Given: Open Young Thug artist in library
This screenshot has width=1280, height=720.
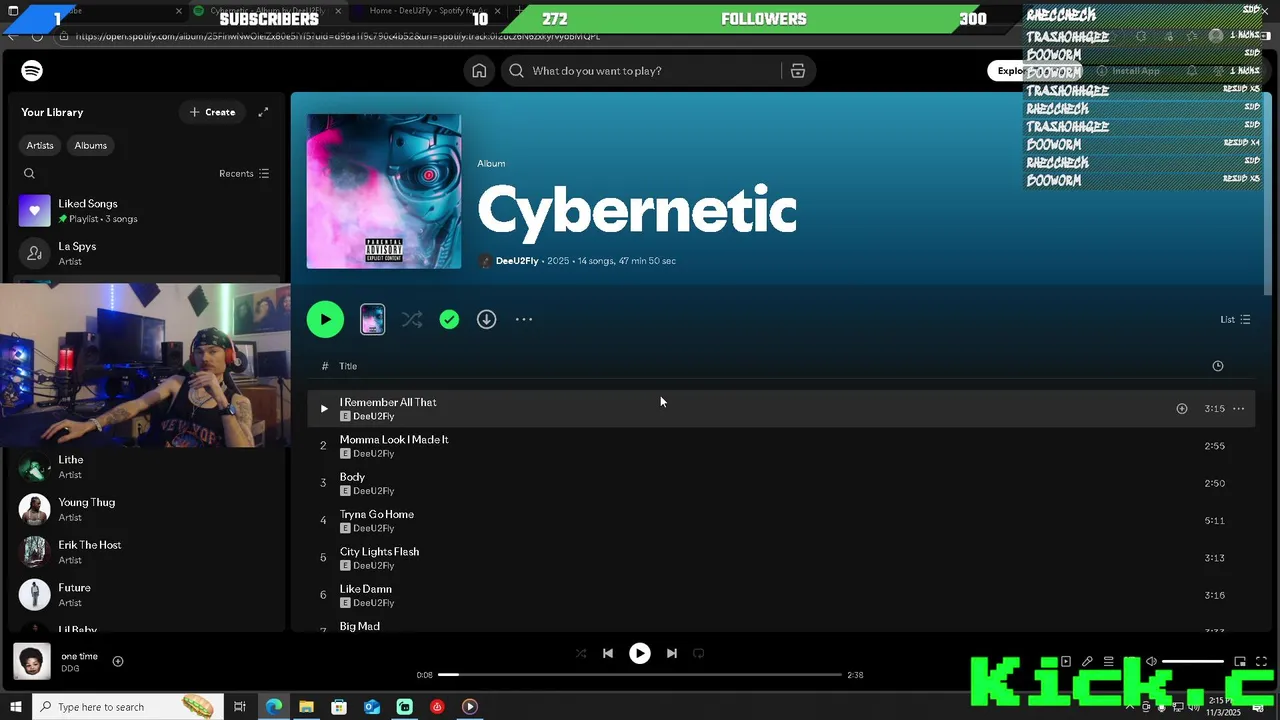Looking at the screenshot, I should (146, 510).
